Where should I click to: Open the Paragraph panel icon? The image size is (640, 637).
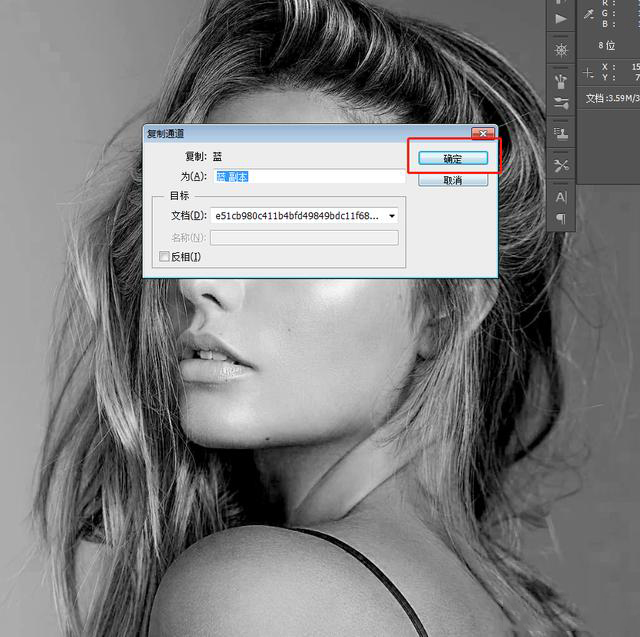(x=561, y=219)
